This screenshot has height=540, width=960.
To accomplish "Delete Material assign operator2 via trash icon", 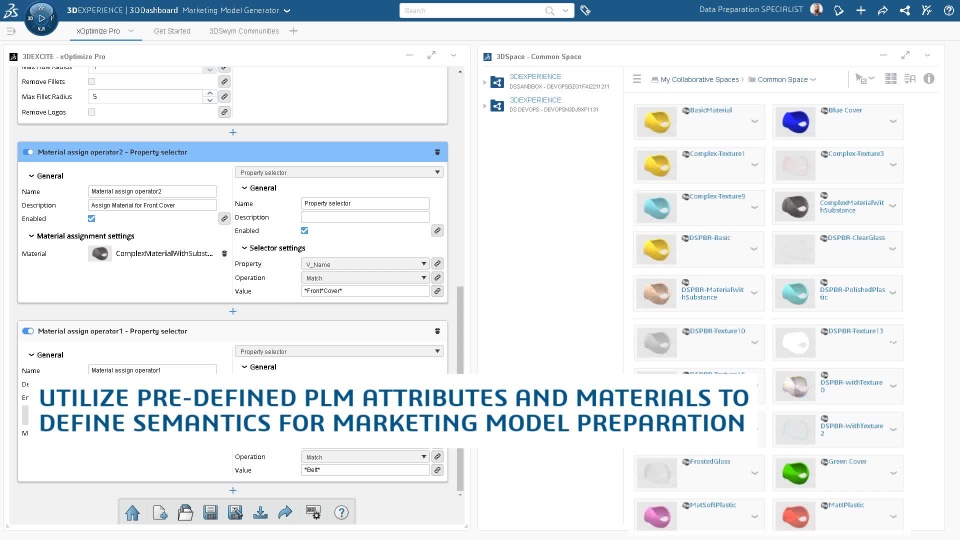I will [437, 152].
